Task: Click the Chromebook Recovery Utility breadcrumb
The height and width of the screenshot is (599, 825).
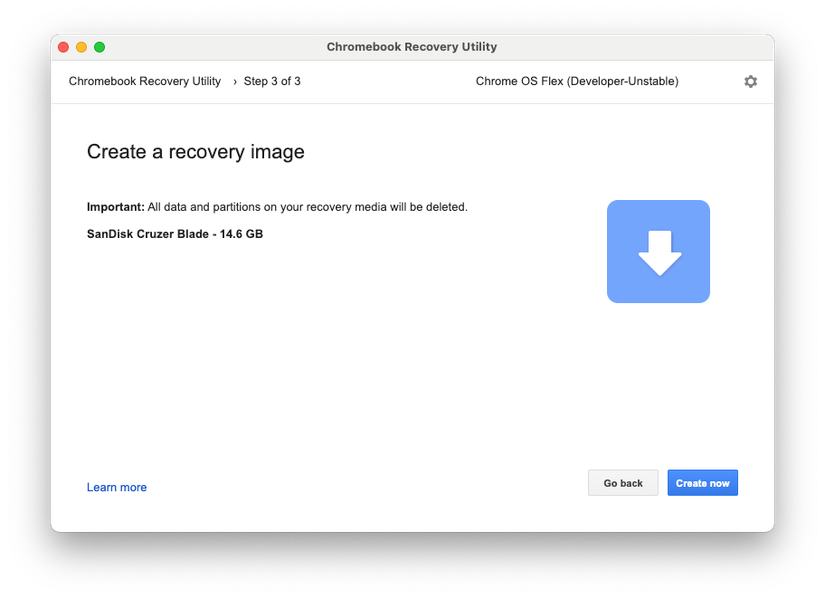Action: coord(144,81)
